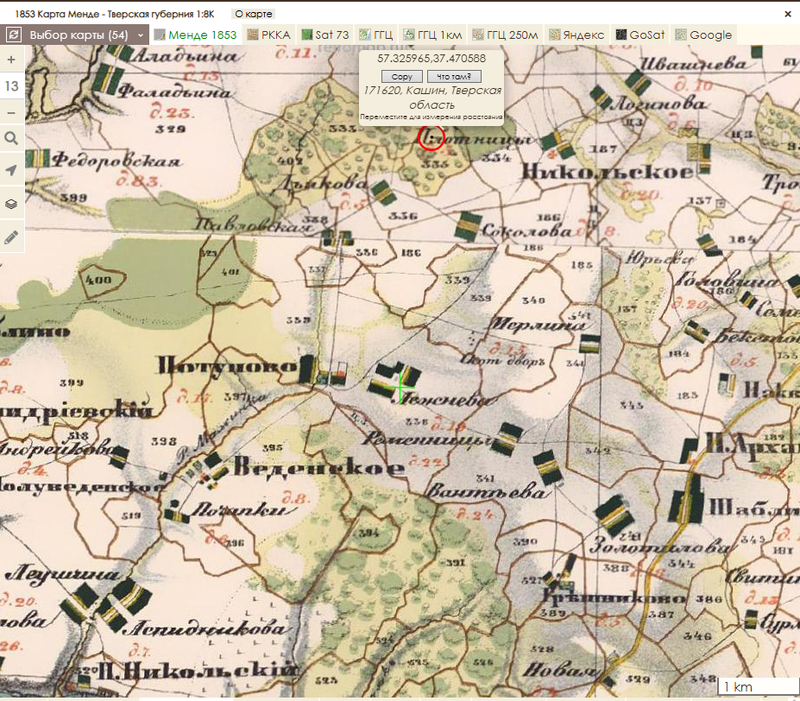
Task: Activate the geolocation arrow tool
Action: 11,170
